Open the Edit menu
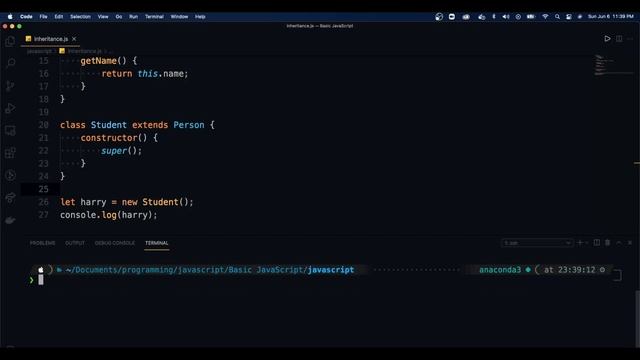The height and width of the screenshot is (360, 640). pyautogui.click(x=59, y=17)
